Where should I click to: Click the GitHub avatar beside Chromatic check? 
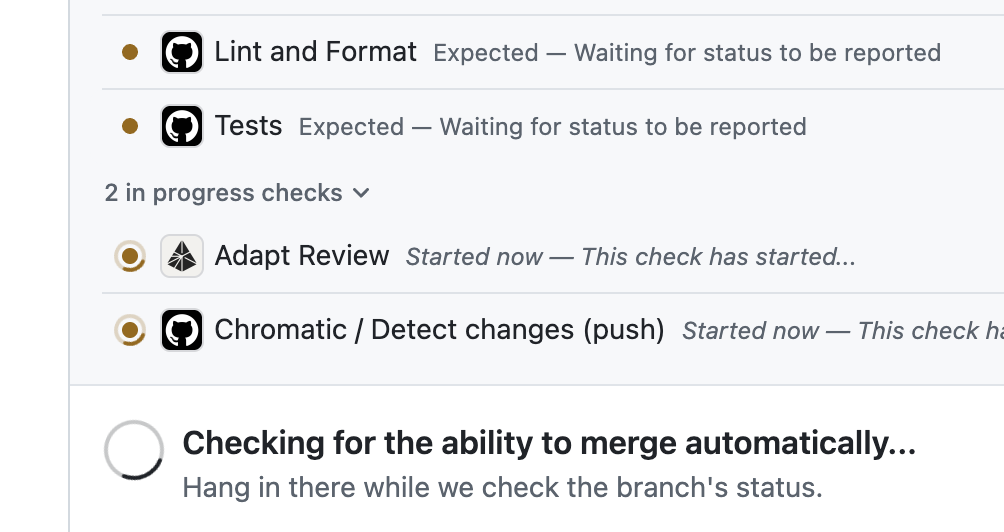(182, 330)
